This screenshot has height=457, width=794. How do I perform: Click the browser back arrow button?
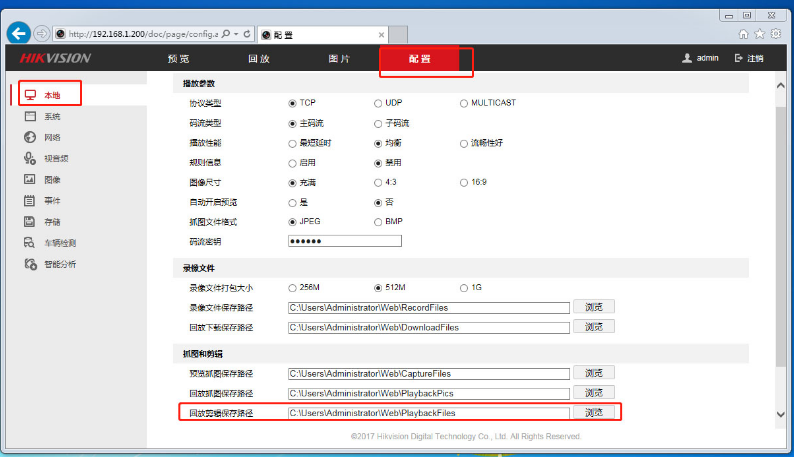18,33
